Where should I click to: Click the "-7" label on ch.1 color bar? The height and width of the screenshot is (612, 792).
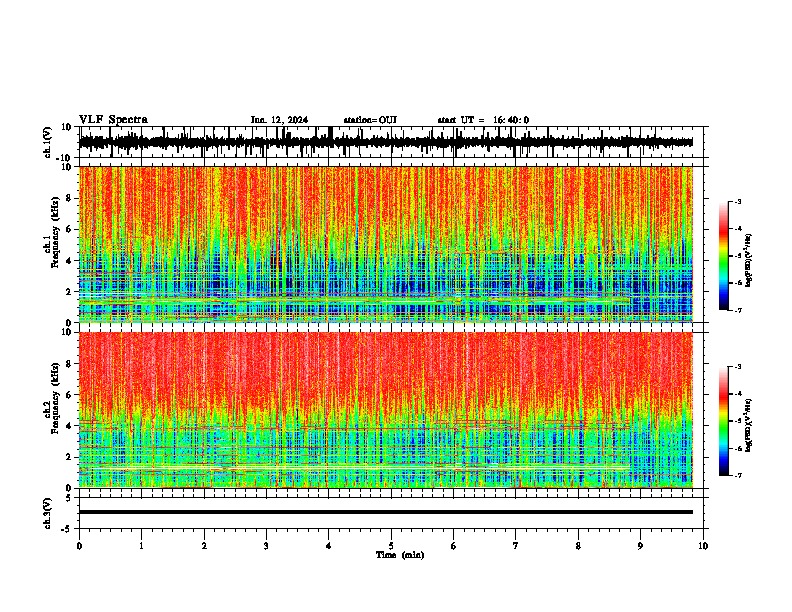tap(738, 310)
